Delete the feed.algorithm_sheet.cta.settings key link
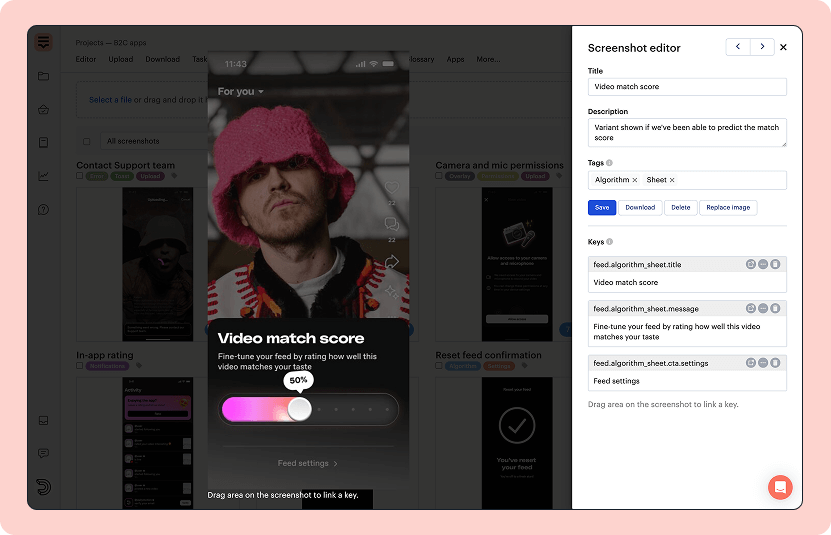This screenshot has height=535, width=831. click(775, 363)
